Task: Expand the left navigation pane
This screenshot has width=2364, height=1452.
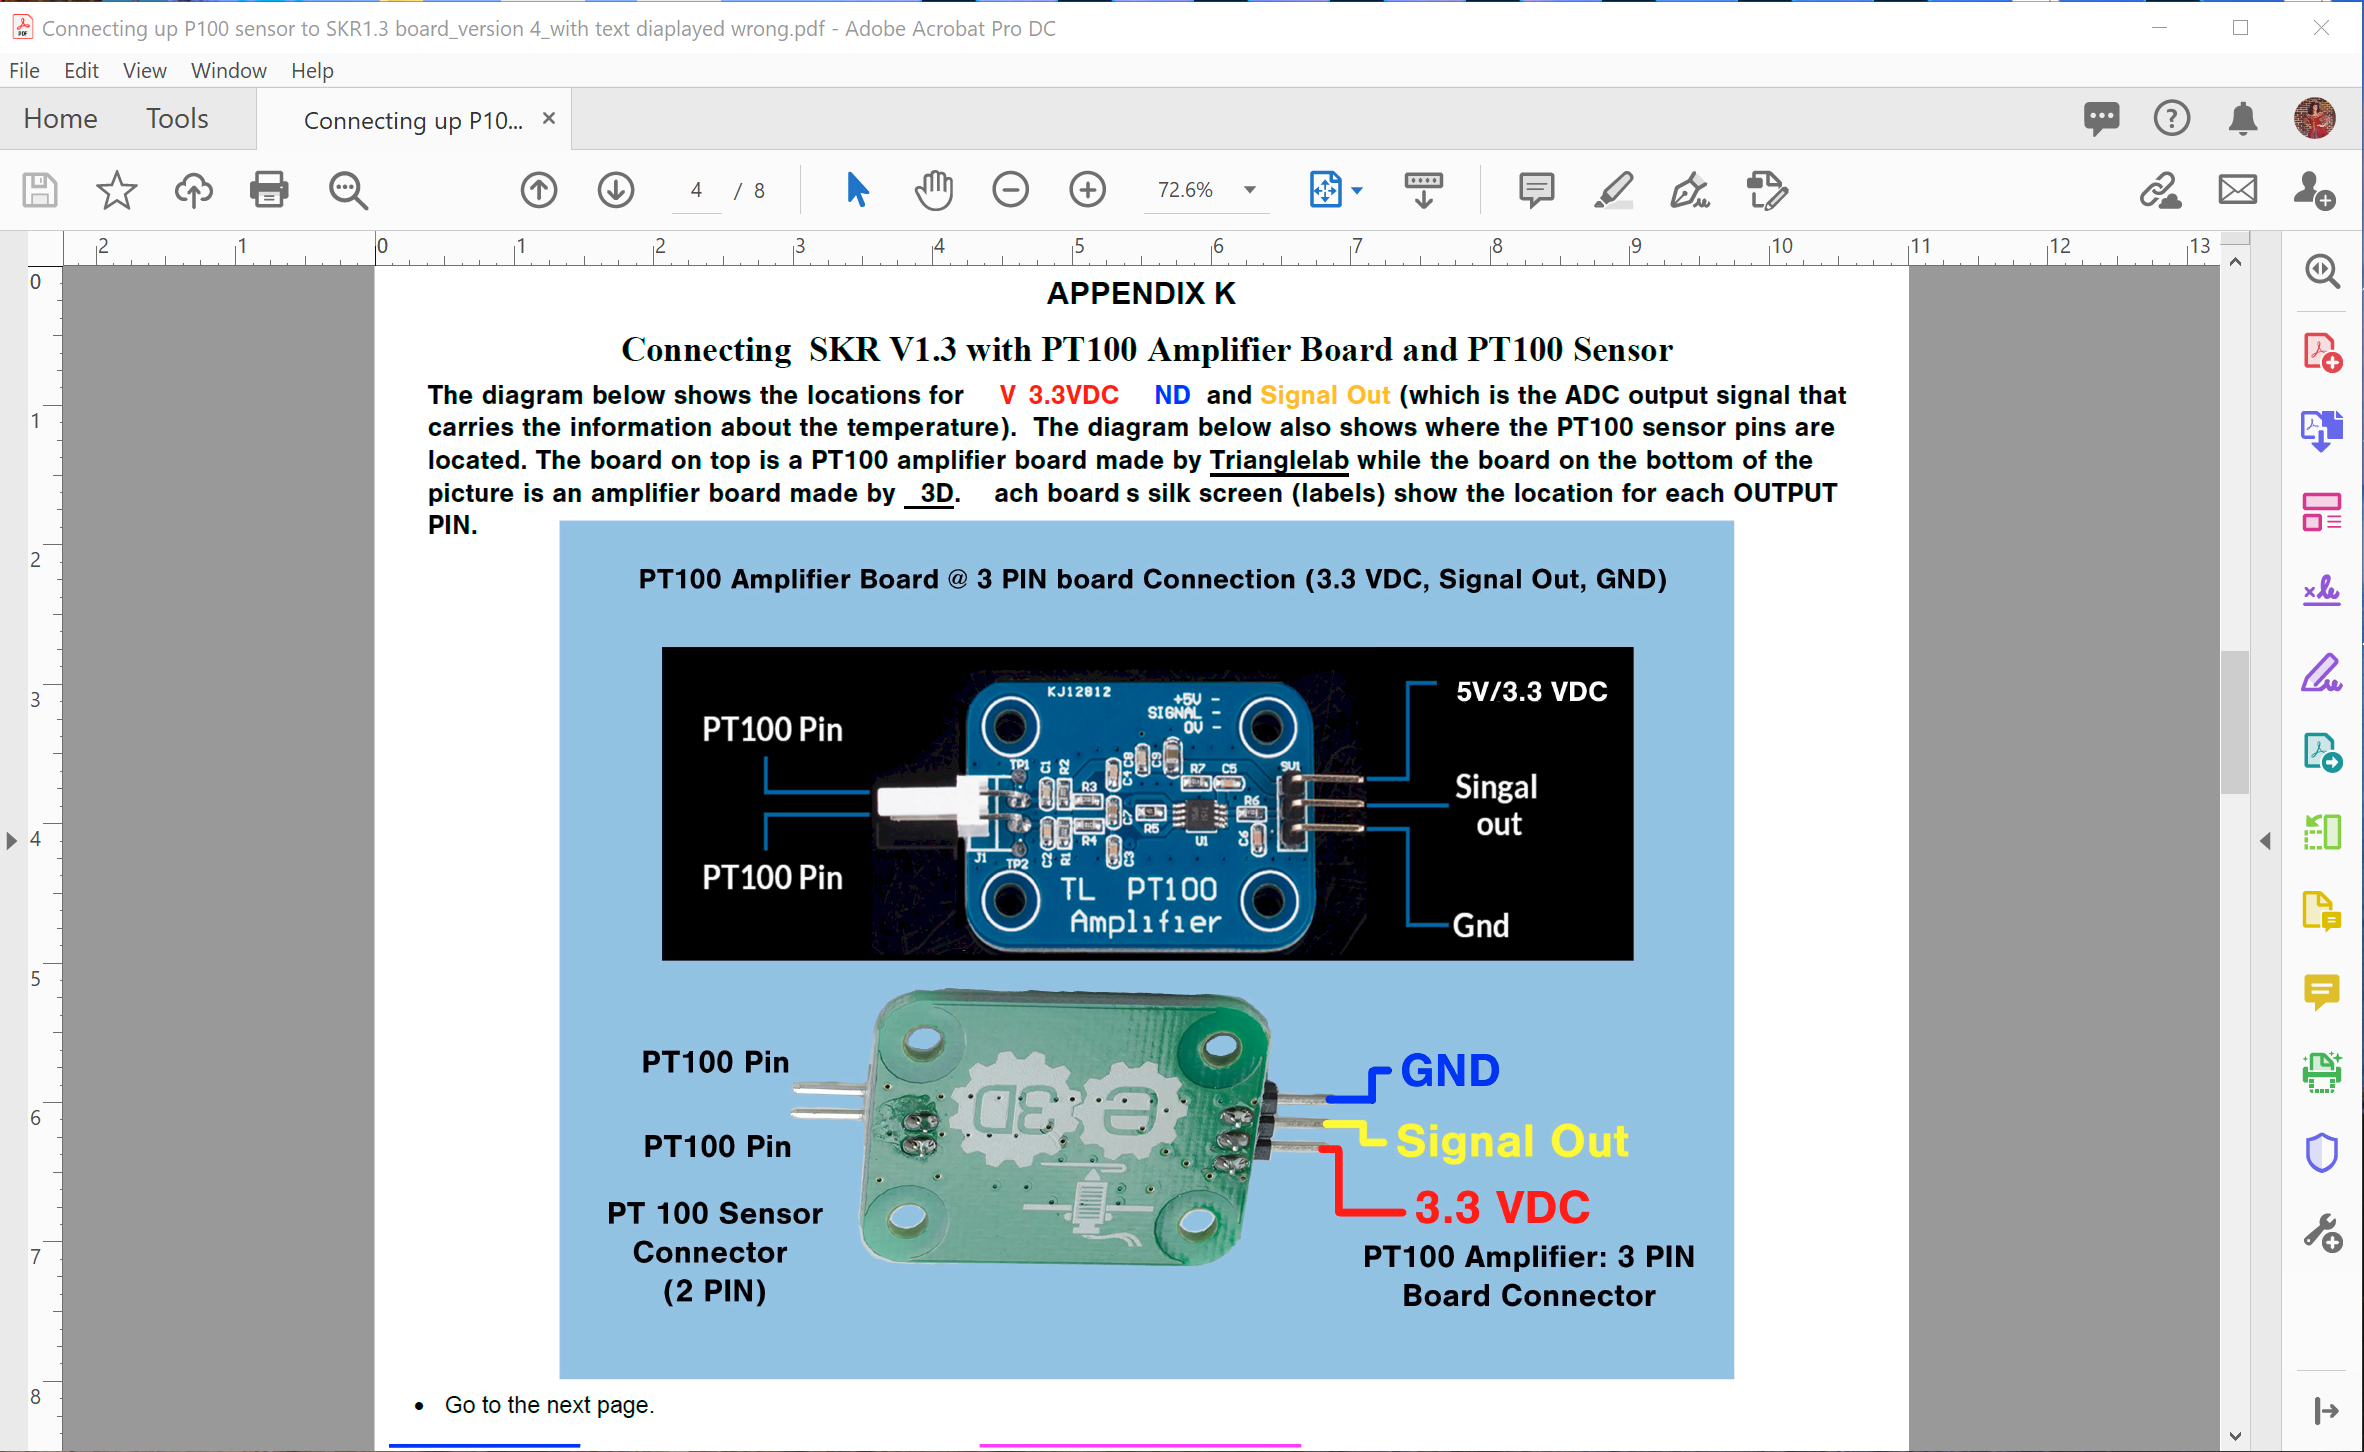Action: (x=12, y=841)
